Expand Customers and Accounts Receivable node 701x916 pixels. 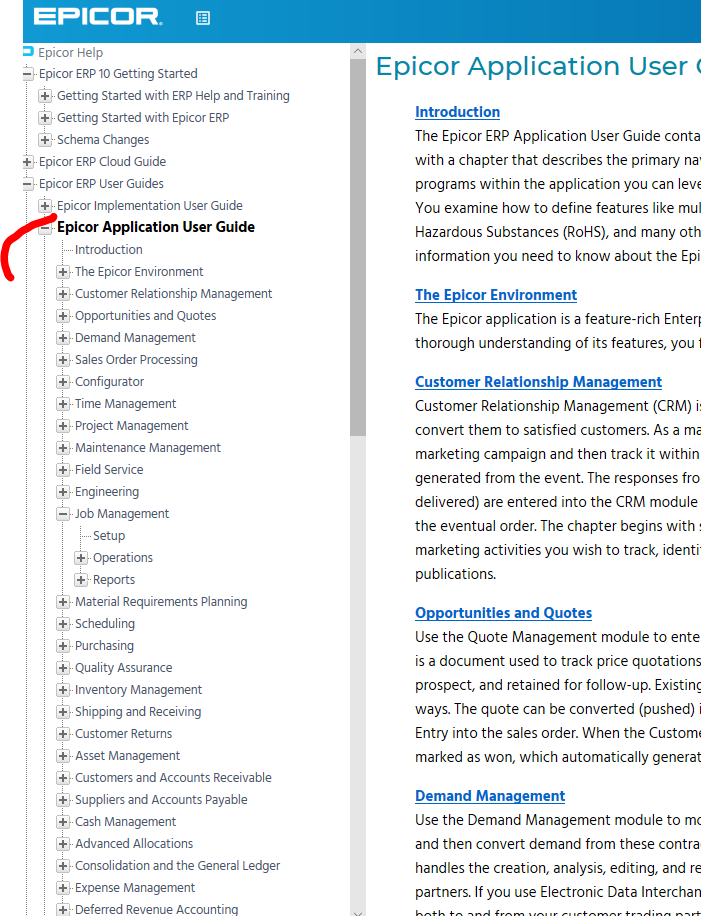[63, 778]
